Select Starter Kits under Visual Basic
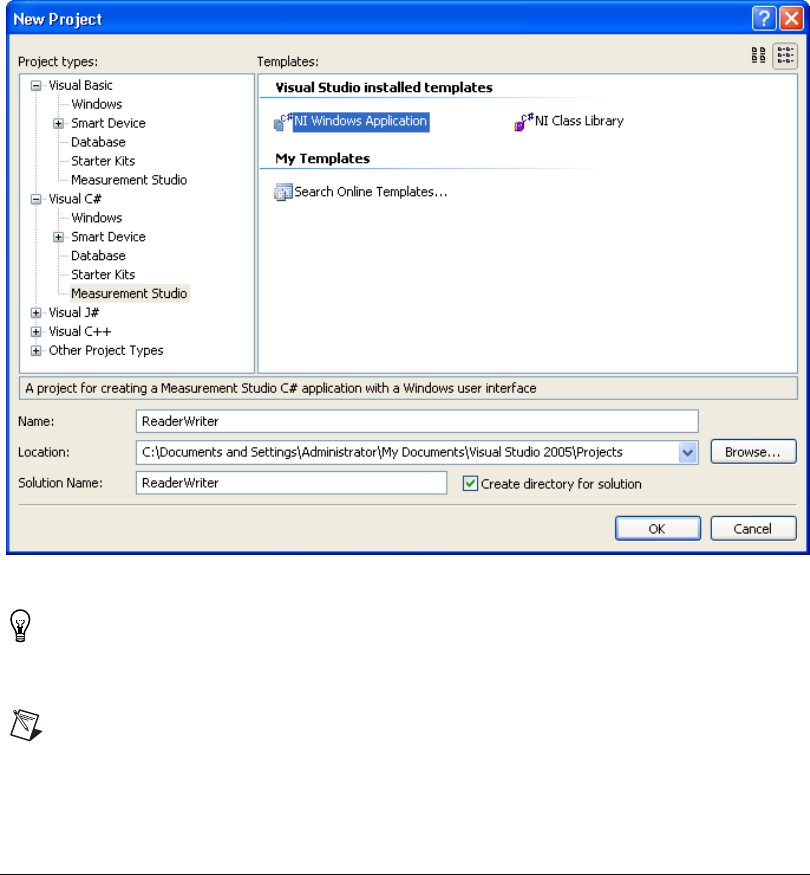Image resolution: width=810 pixels, height=875 pixels. [103, 161]
